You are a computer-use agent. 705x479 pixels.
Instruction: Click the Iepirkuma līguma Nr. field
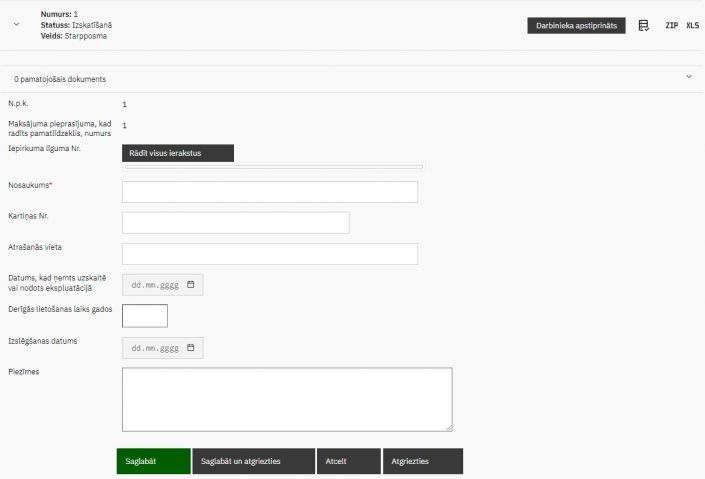[x=272, y=167]
